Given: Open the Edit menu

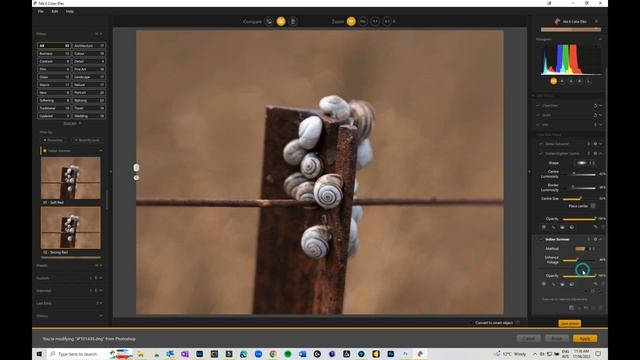Looking at the screenshot, I should pos(55,11).
